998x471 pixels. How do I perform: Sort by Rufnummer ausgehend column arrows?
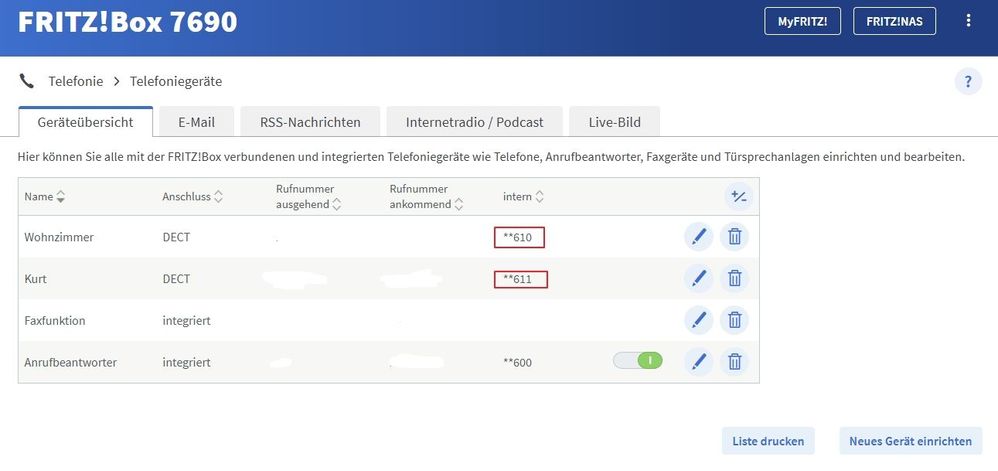pyautogui.click(x=337, y=204)
